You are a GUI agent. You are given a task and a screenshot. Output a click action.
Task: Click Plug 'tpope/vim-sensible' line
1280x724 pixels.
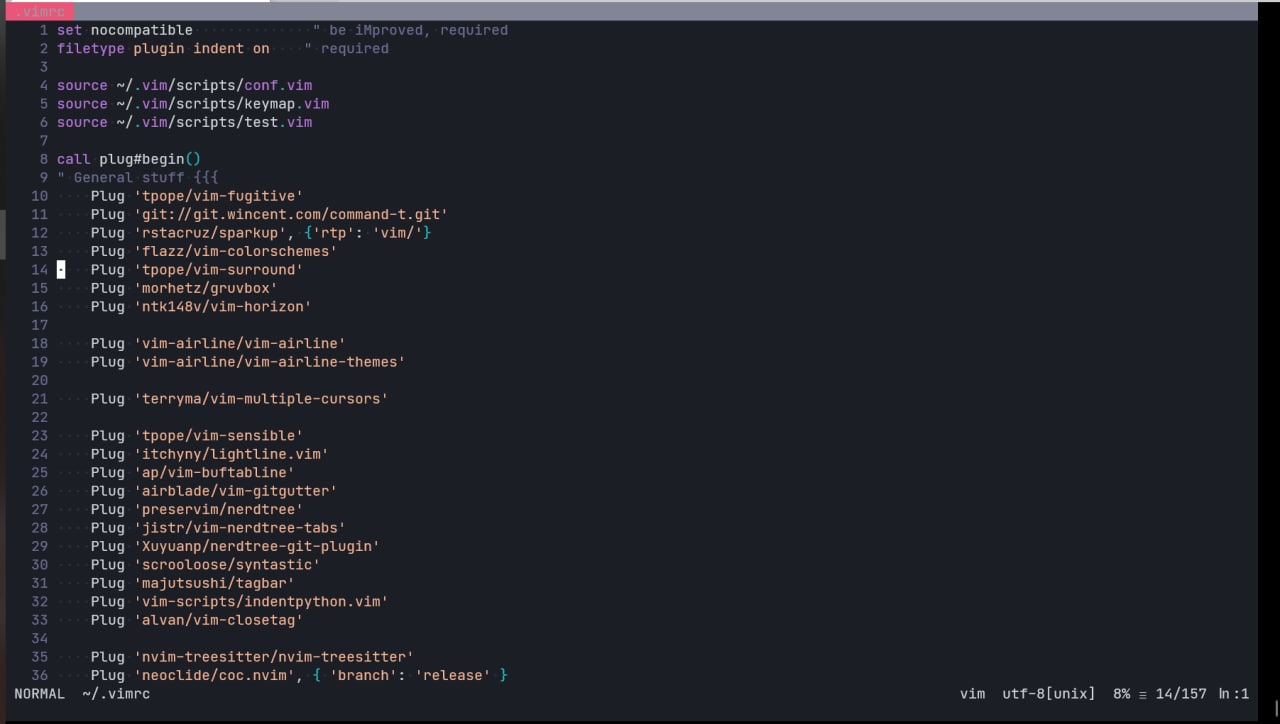(197, 436)
